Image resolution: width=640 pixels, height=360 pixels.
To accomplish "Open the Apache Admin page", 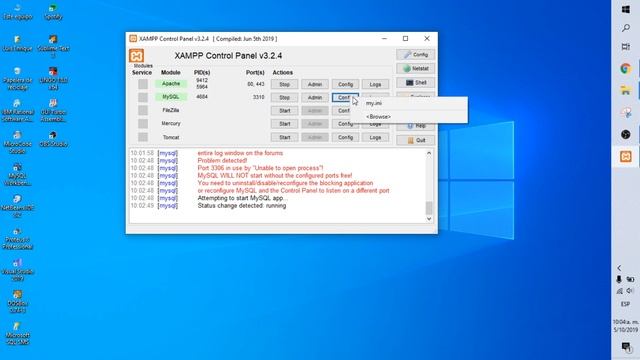I will tap(315, 84).
